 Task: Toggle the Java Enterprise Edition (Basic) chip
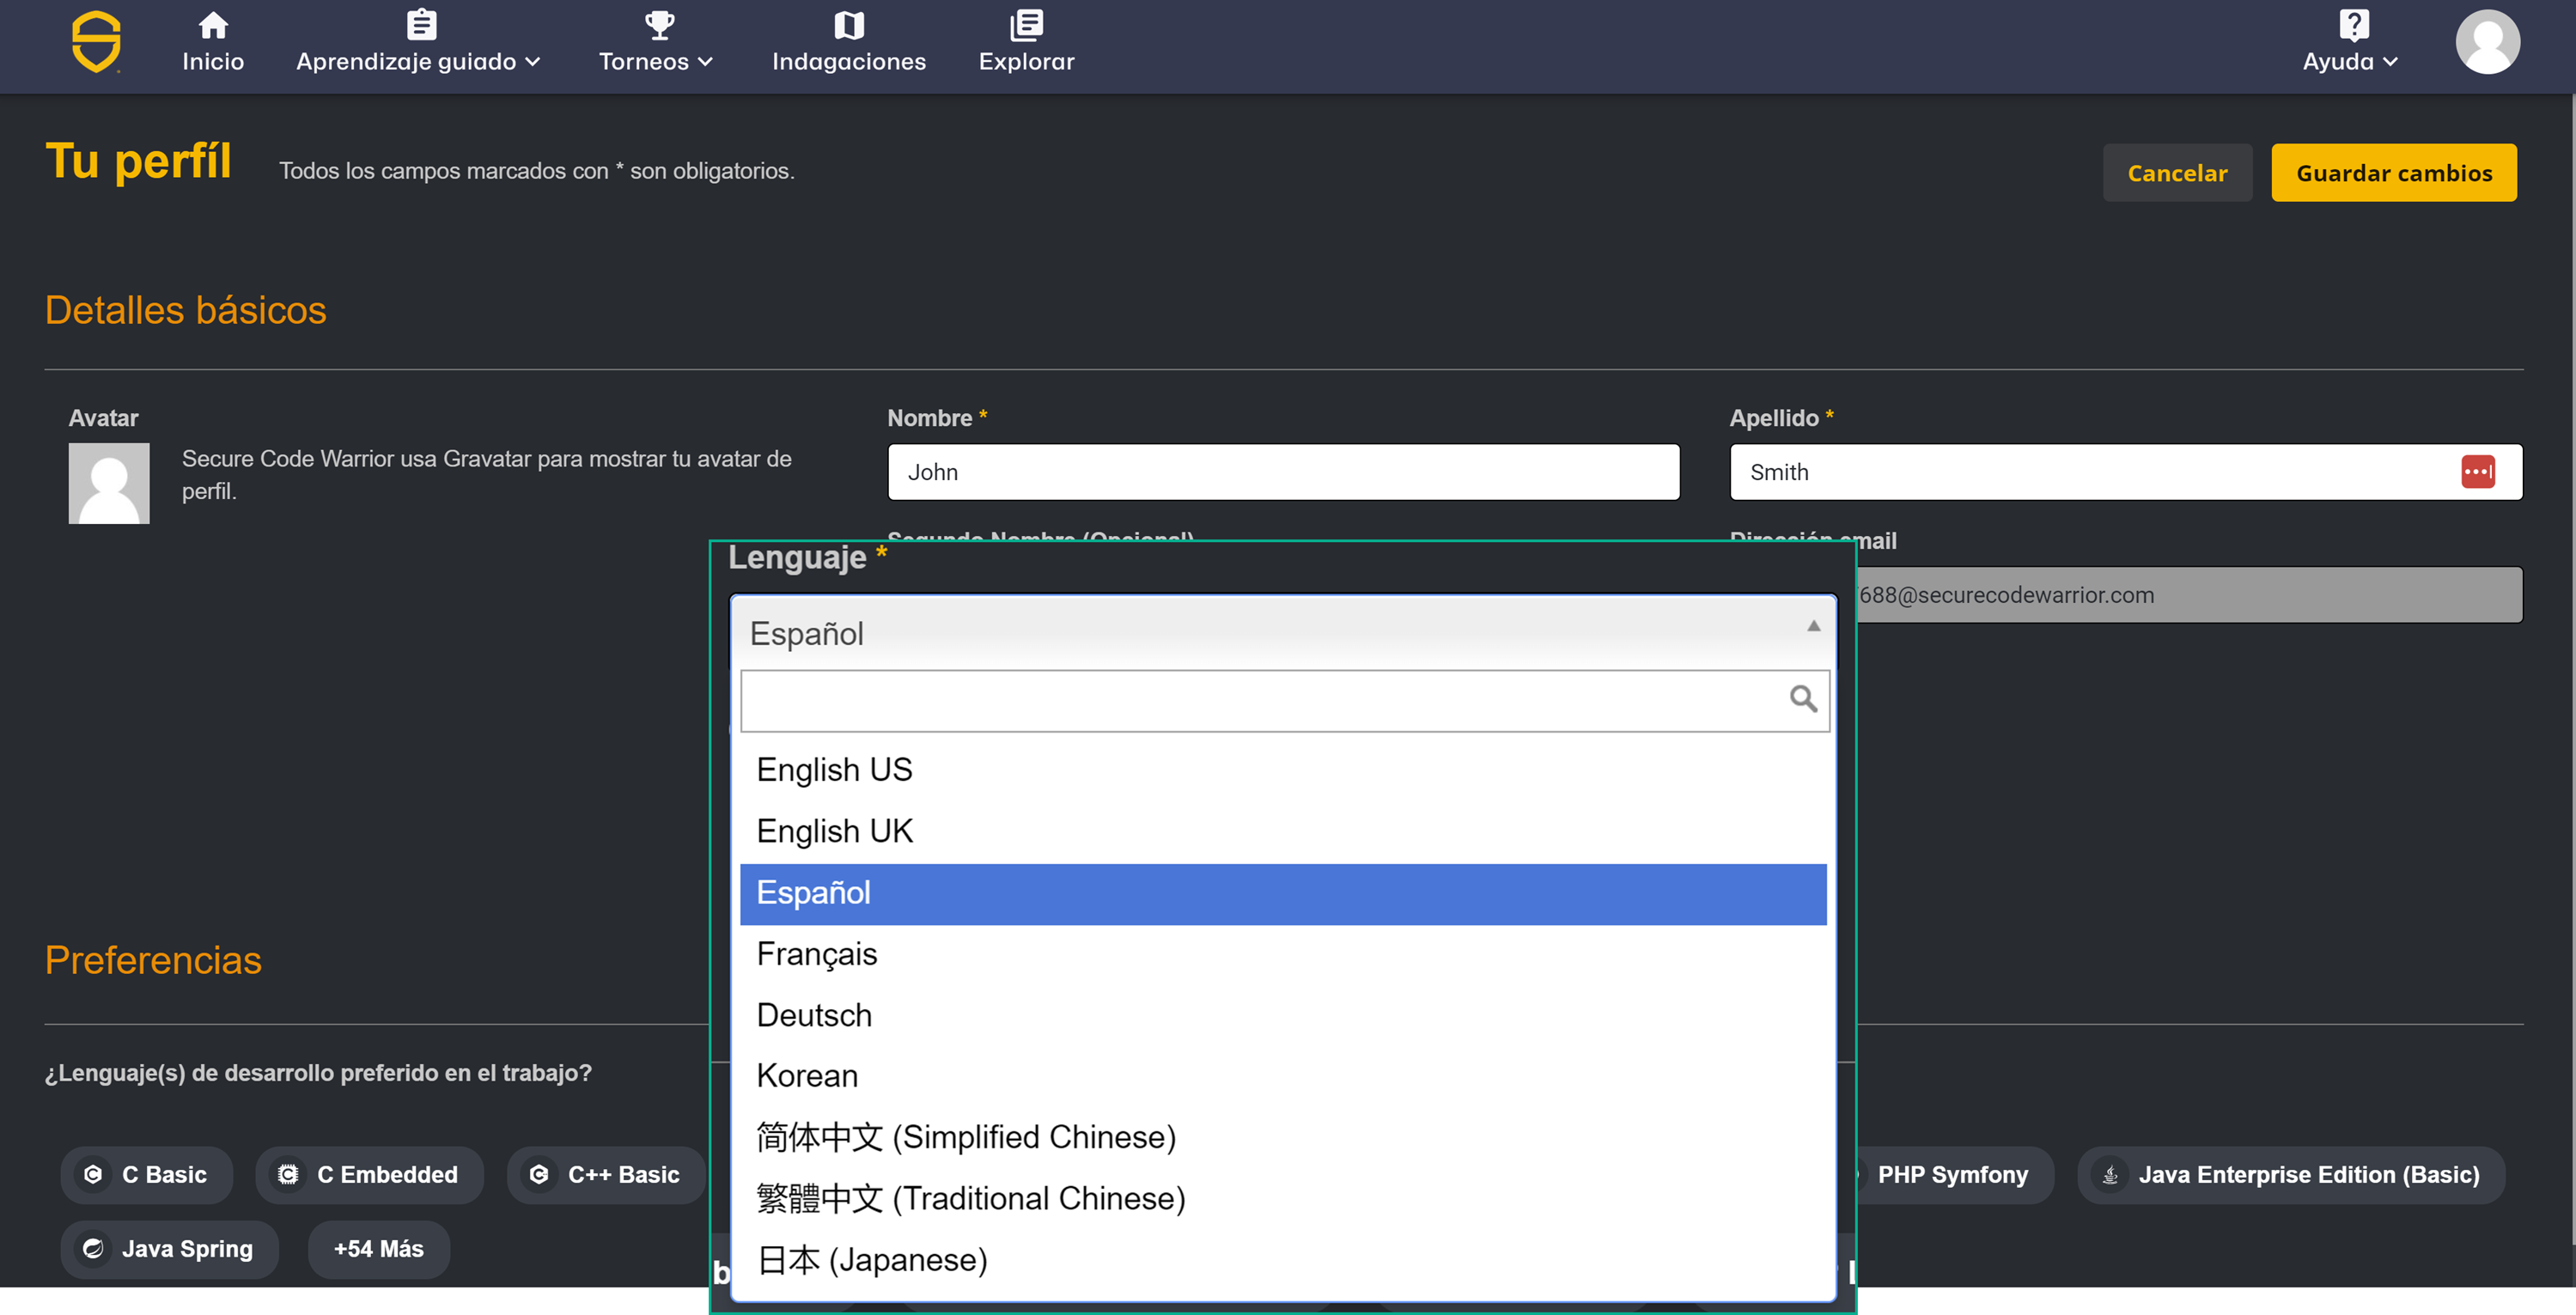coord(2291,1174)
